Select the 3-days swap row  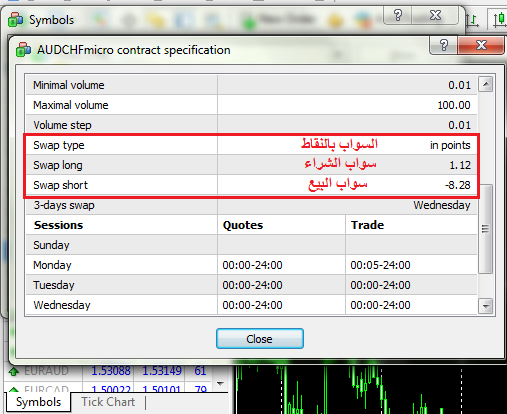click(x=251, y=205)
